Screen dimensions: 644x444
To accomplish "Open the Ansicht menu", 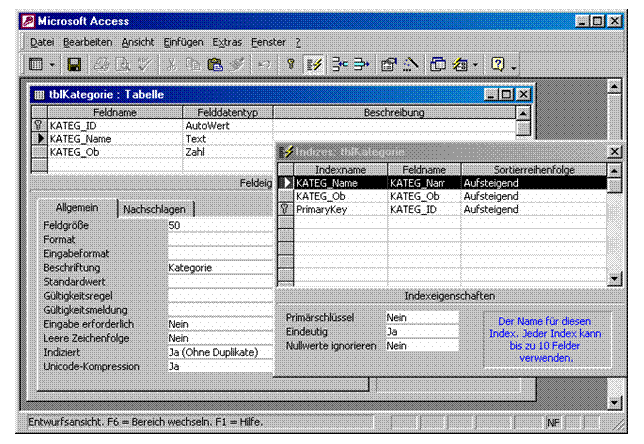I will (138, 42).
